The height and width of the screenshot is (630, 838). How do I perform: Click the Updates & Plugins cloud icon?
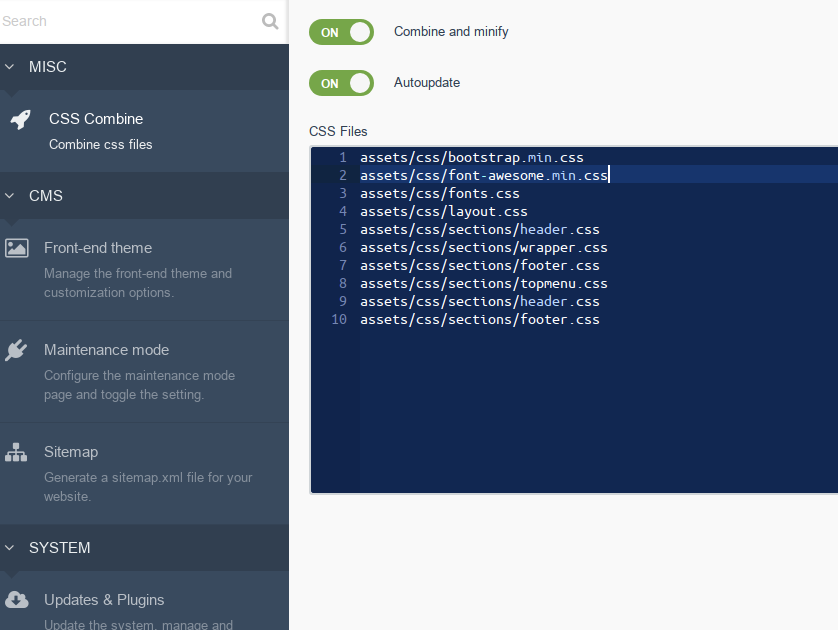[17, 600]
